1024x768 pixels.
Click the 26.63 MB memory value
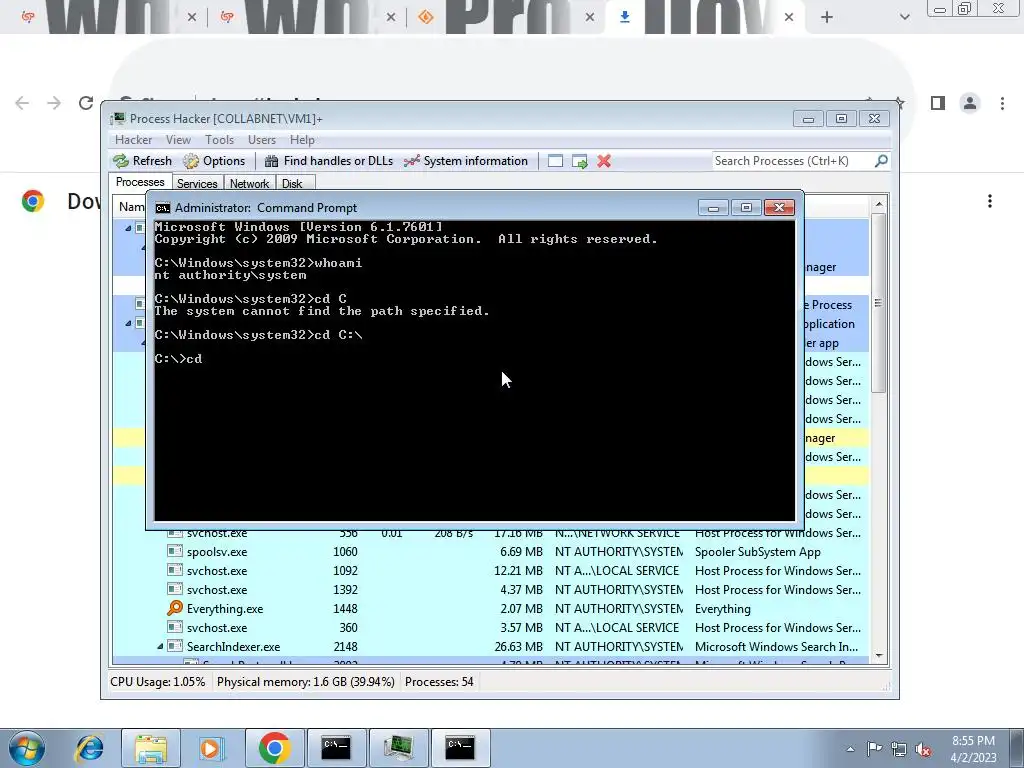click(519, 647)
